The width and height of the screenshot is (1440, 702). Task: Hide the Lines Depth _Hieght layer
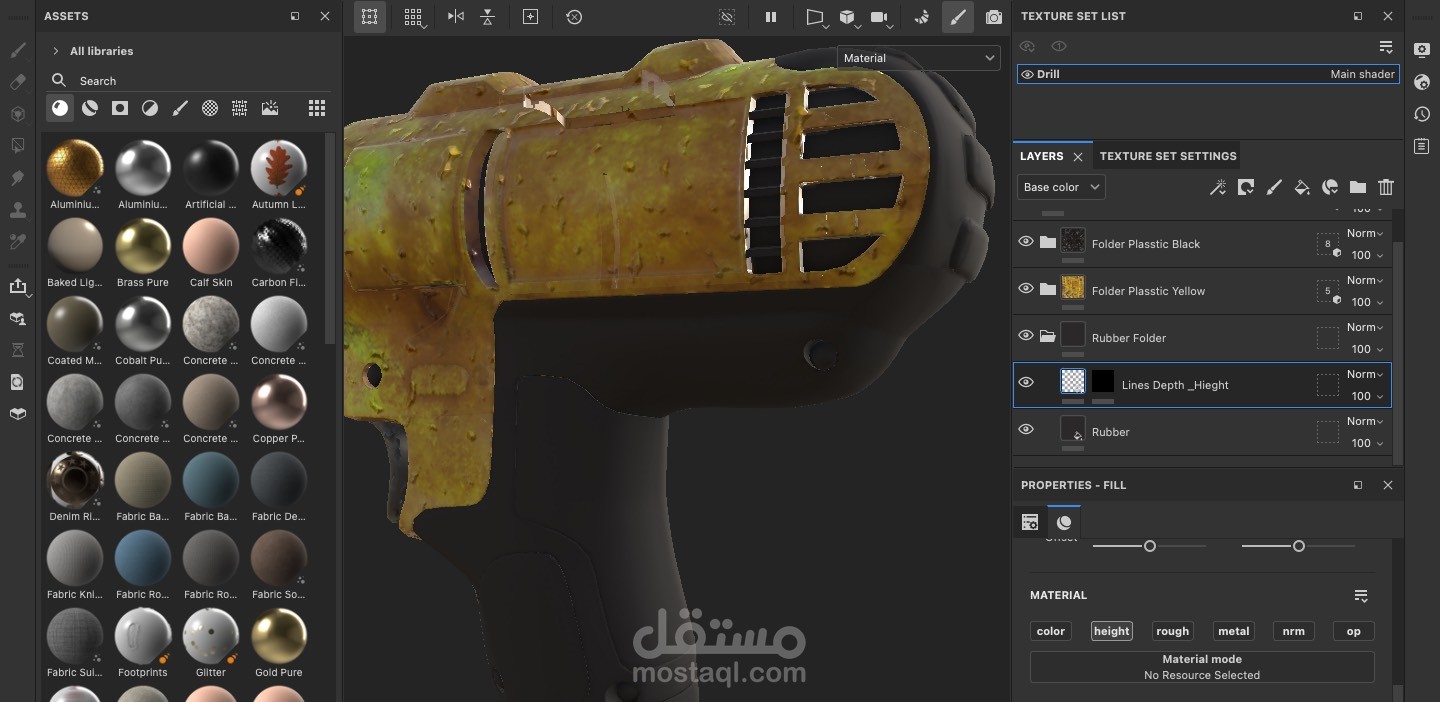click(1026, 383)
